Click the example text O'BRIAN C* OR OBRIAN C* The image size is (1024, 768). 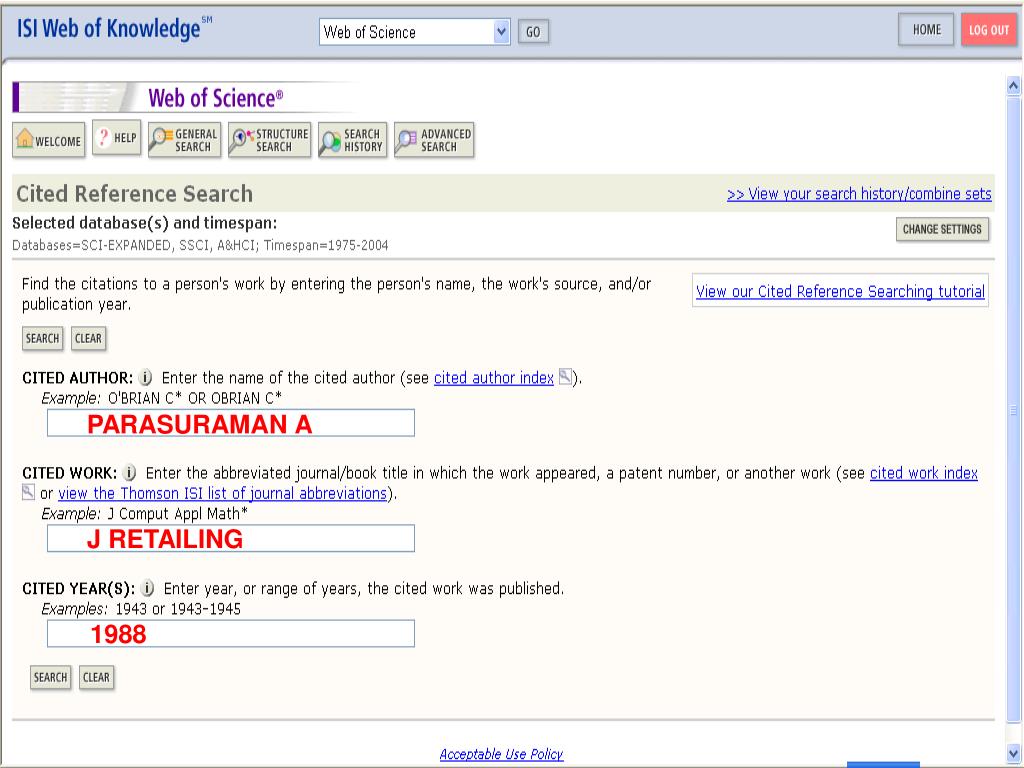click(195, 398)
